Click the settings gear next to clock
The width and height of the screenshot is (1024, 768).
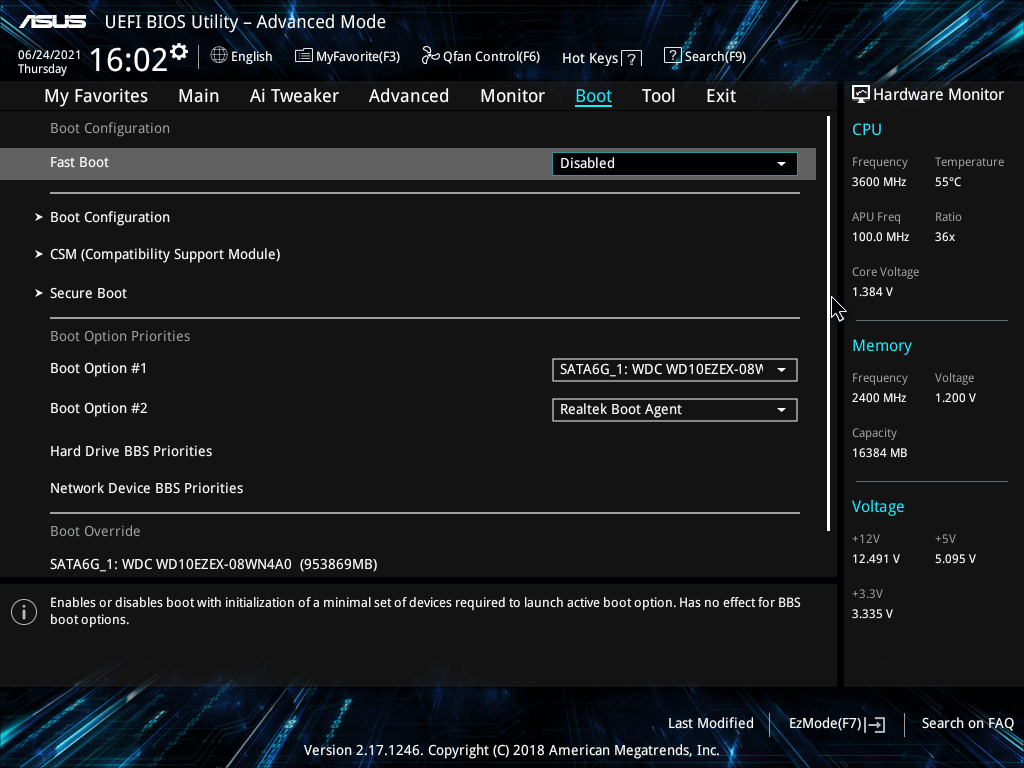(179, 52)
